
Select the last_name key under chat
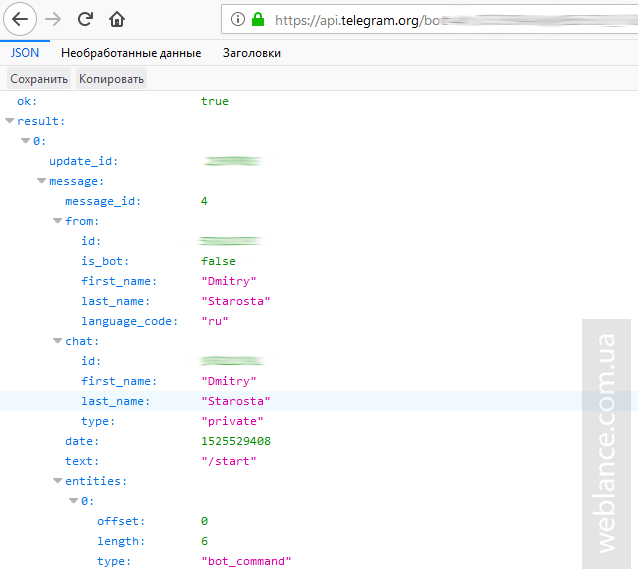(116, 401)
